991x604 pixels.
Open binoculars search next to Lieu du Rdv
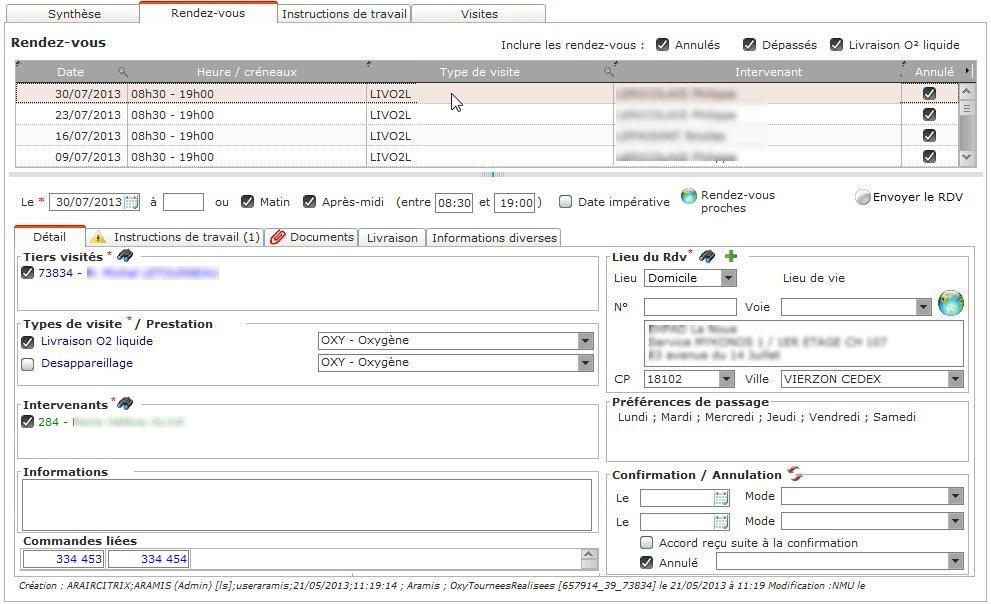pos(707,256)
